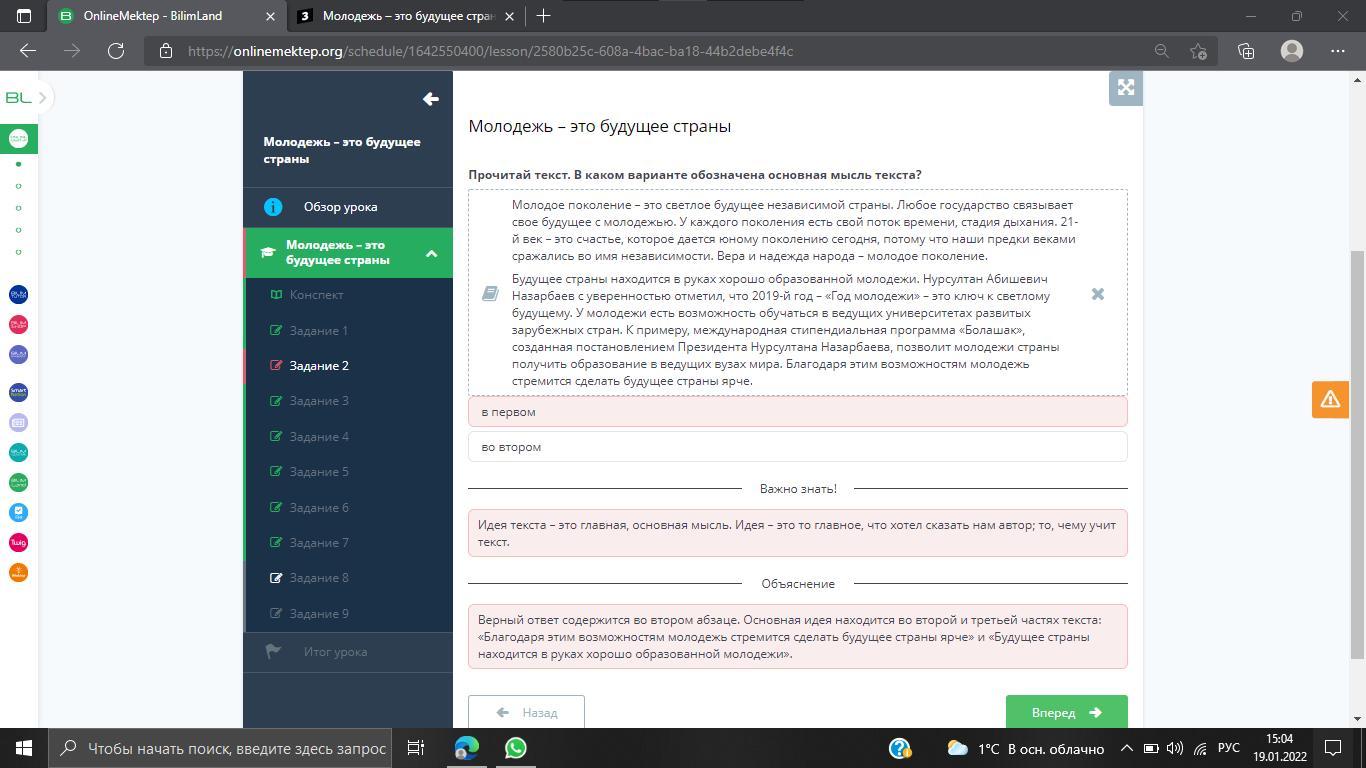The height and width of the screenshot is (768, 1366).
Task: Close the OnlineMektep - BilimLand tab
Action: (270, 16)
